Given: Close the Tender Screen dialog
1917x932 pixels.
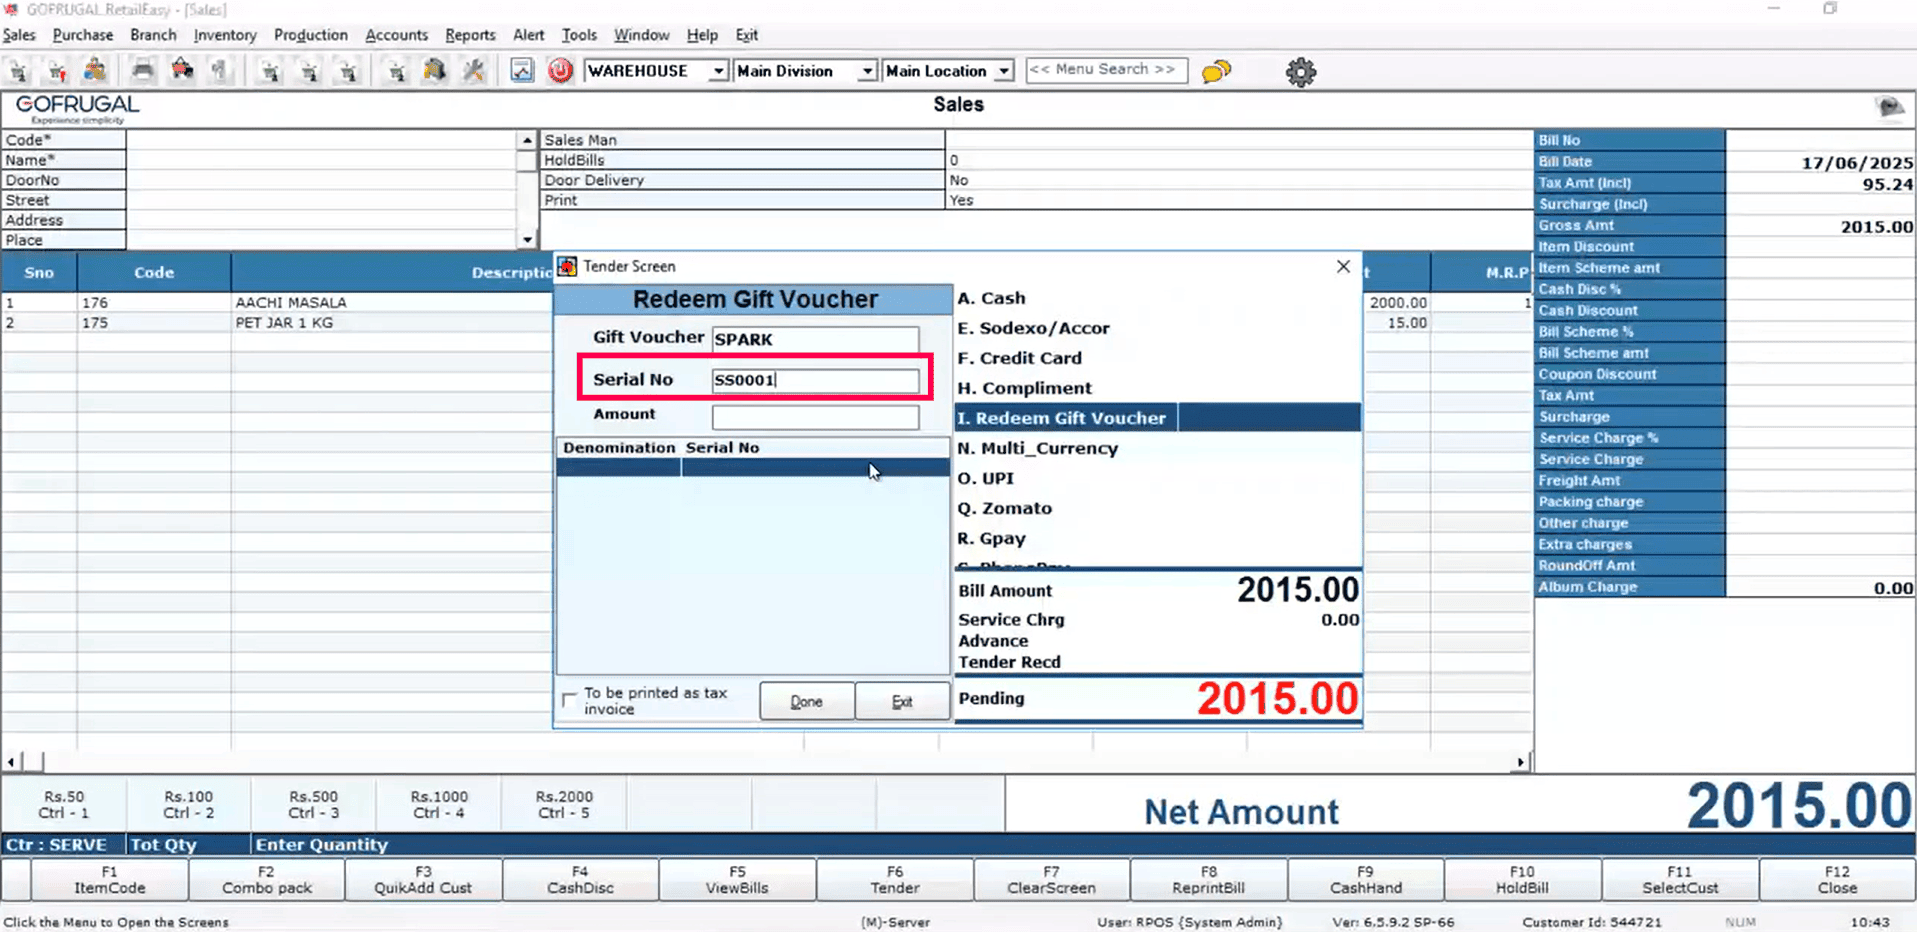Looking at the screenshot, I should [x=1343, y=266].
